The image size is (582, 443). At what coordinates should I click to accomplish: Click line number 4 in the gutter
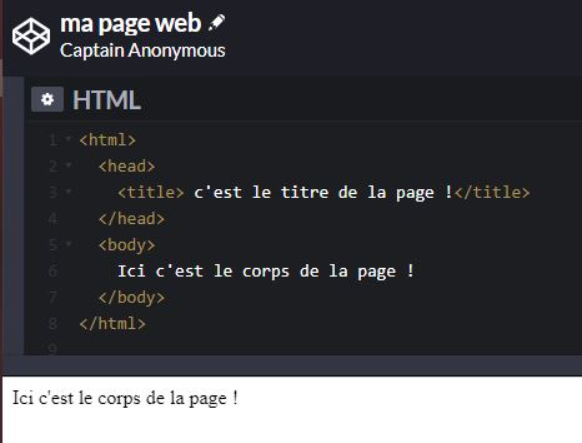(53, 219)
